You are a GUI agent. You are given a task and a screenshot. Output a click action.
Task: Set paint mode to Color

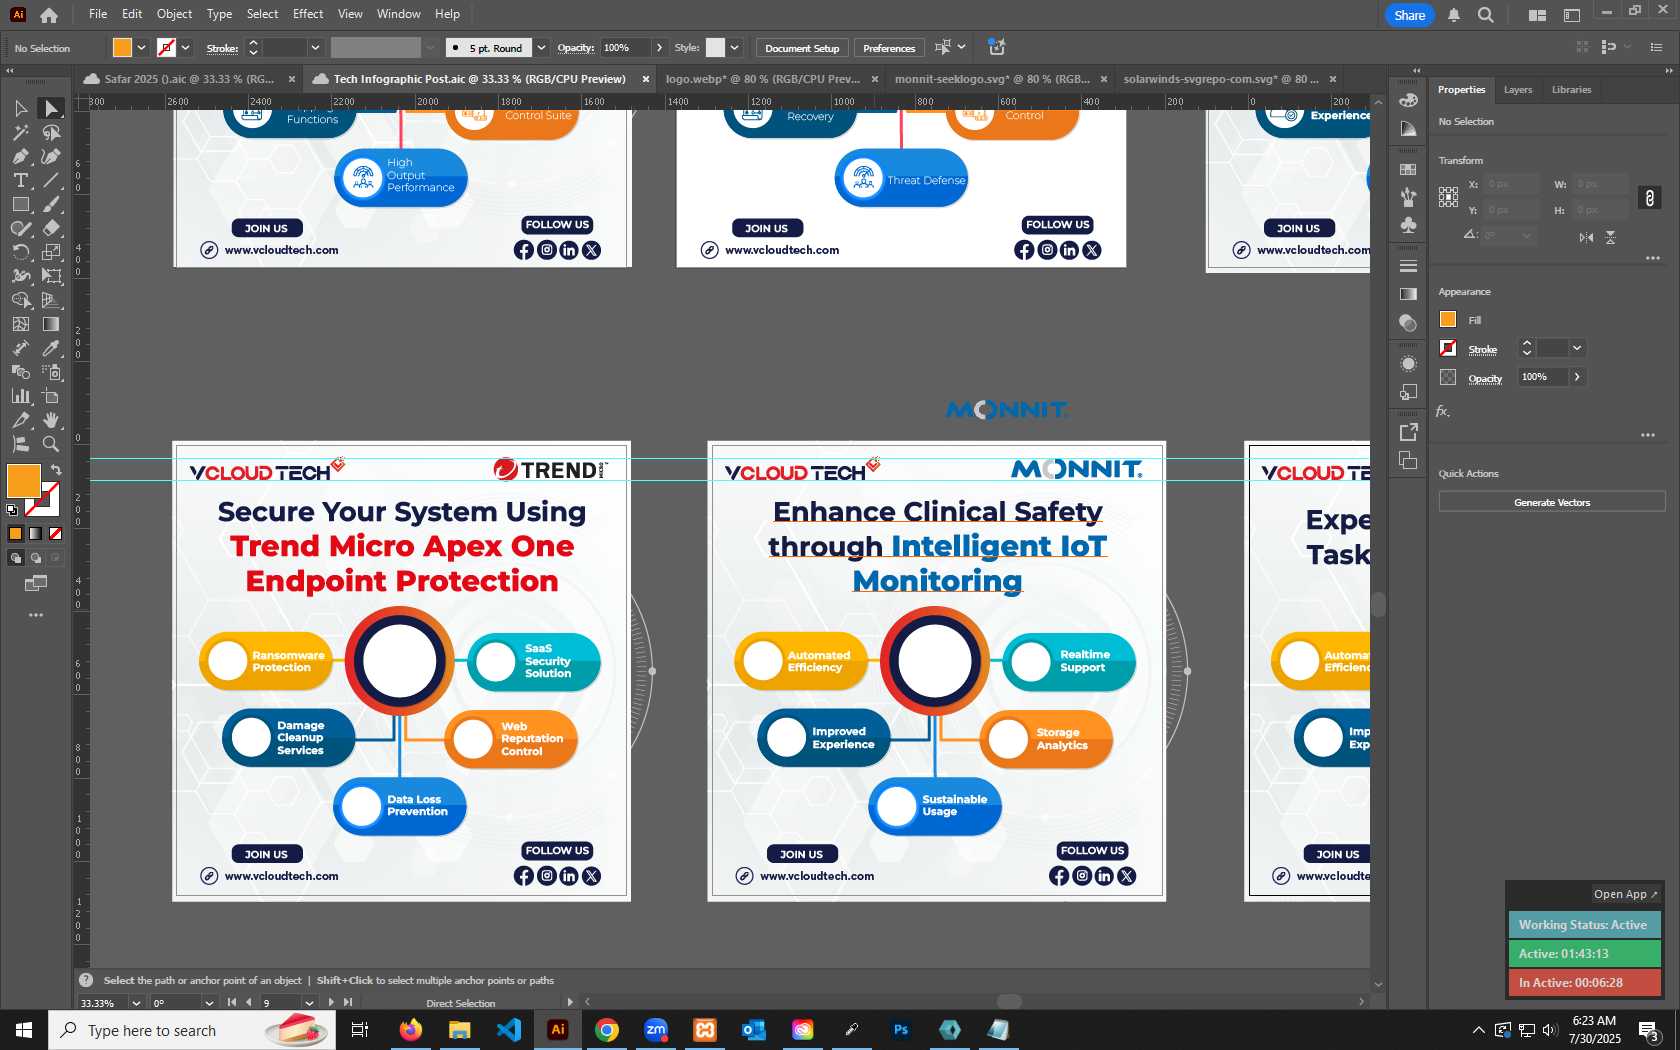pyautogui.click(x=15, y=533)
